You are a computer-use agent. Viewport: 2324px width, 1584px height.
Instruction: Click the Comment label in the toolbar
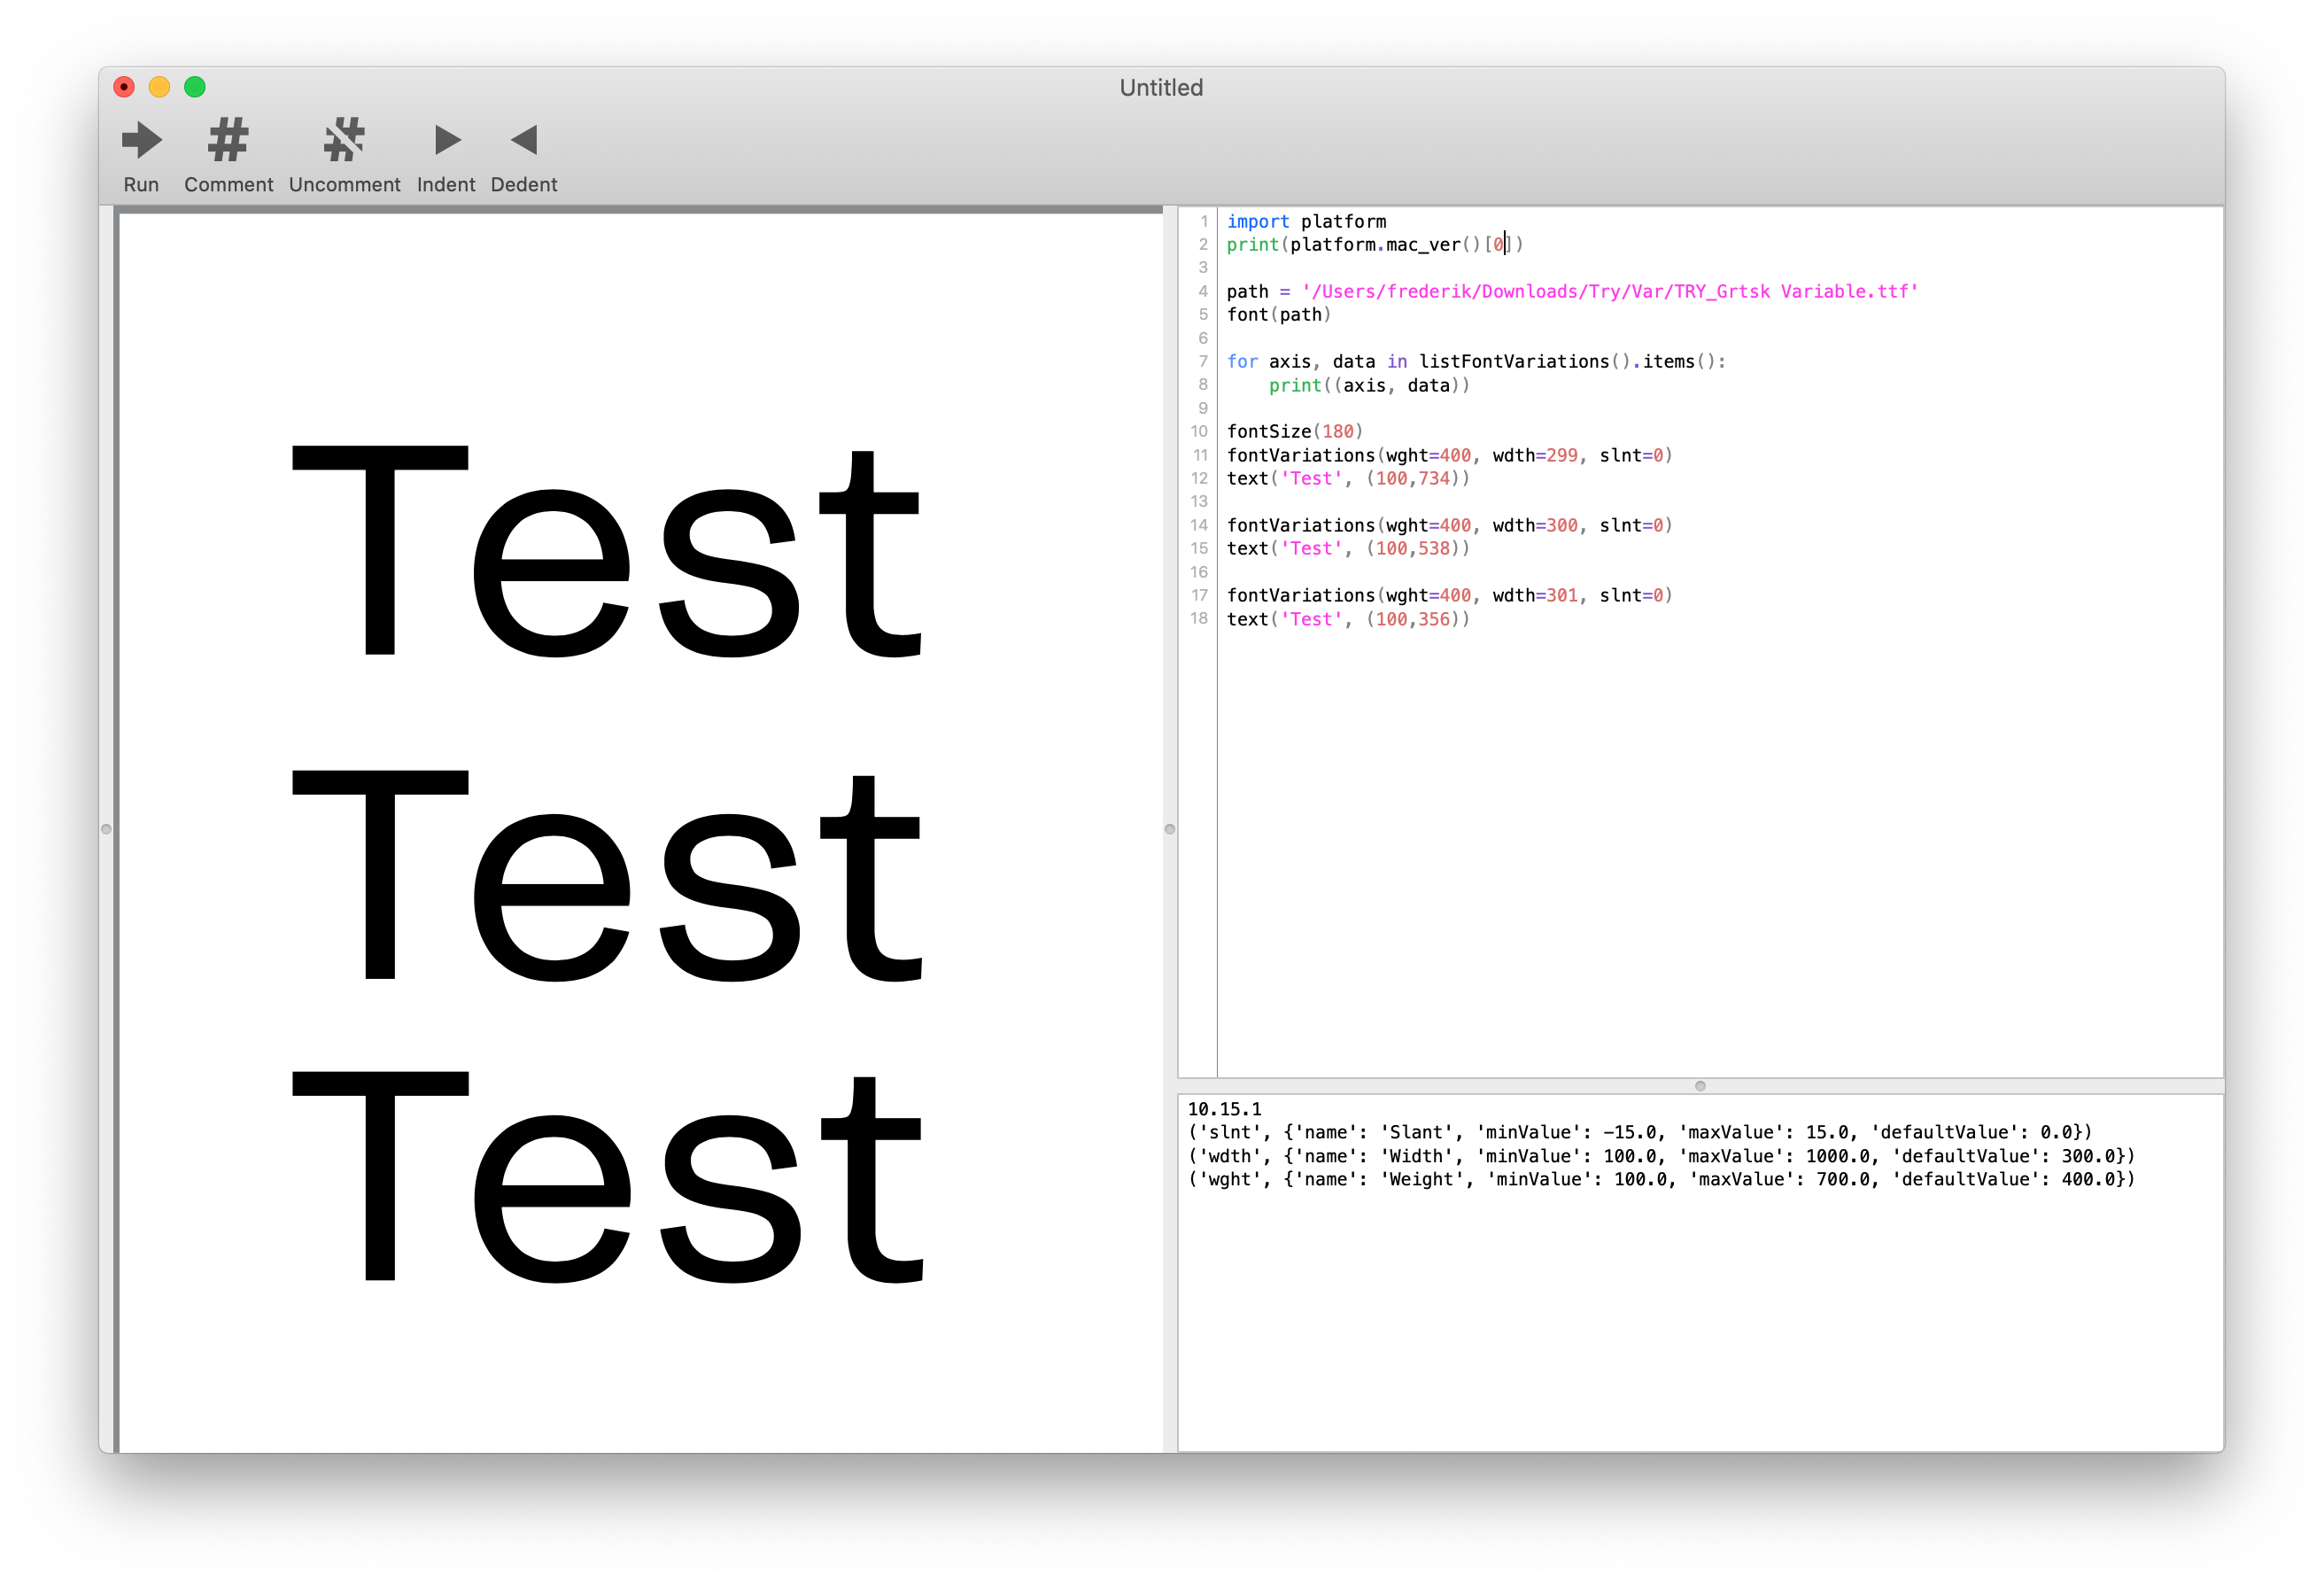227,184
